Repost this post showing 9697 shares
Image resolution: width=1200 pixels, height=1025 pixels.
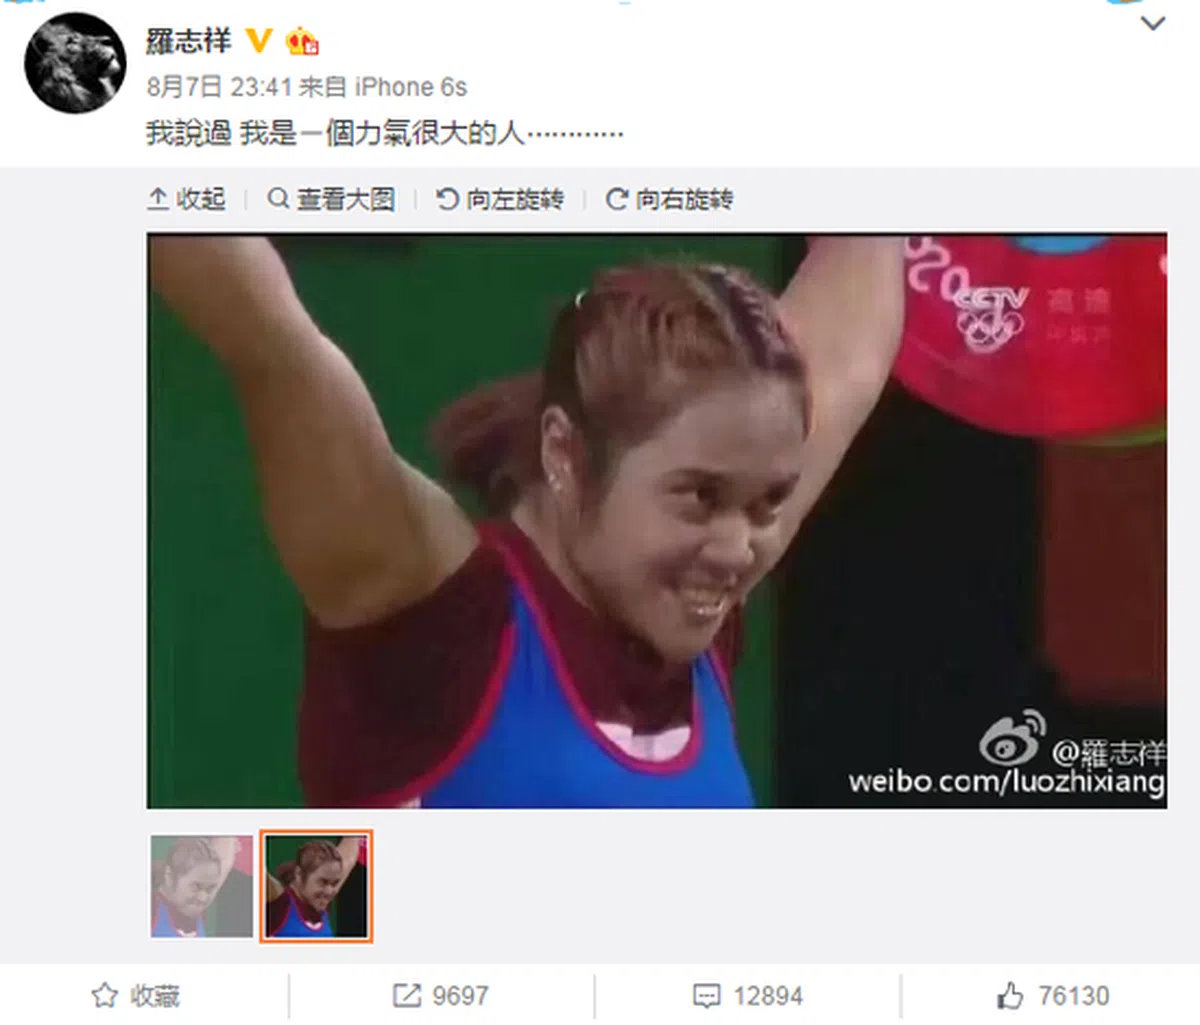tap(441, 996)
